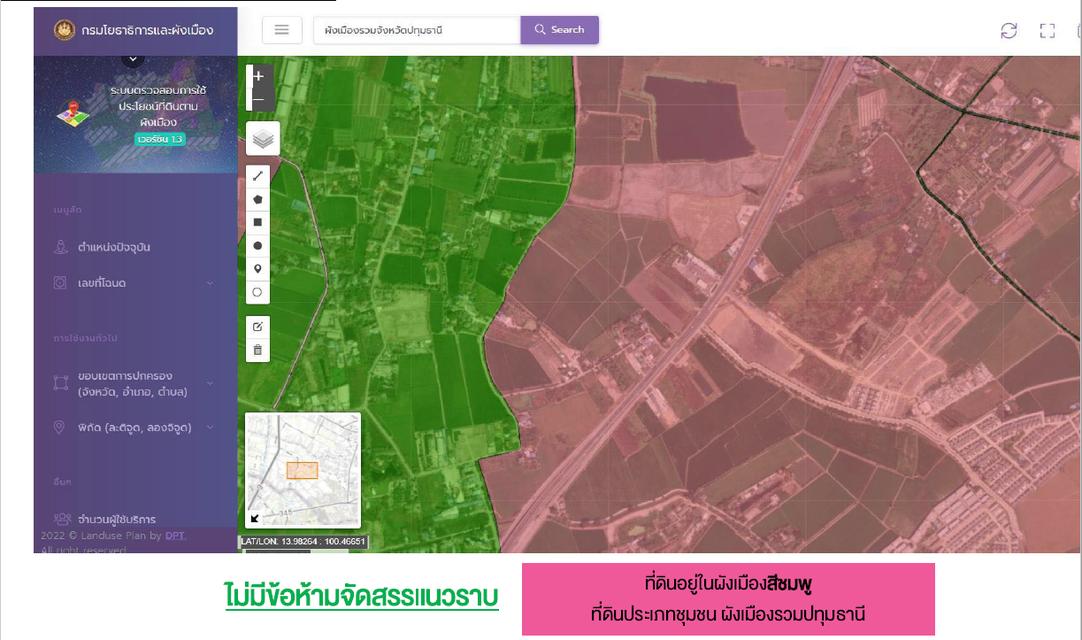Toggle fullscreen mode icon

[x=1047, y=30]
